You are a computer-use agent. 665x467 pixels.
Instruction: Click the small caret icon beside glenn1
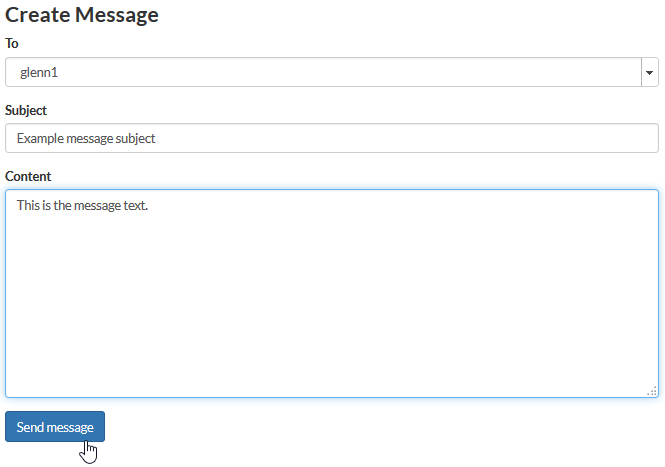coord(649,73)
